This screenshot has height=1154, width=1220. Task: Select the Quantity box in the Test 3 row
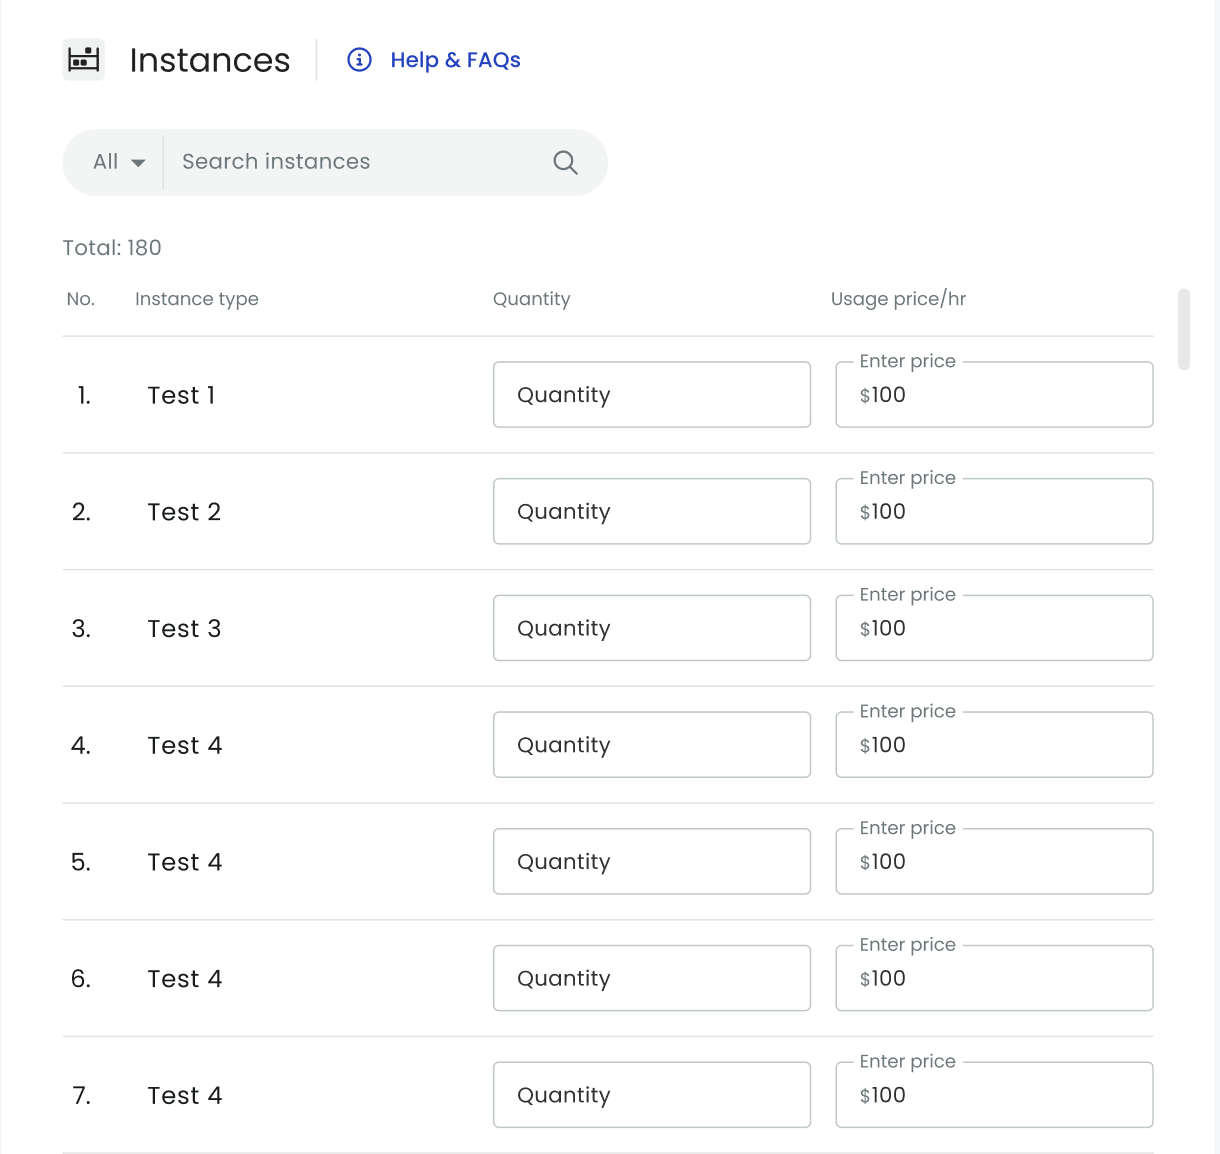(x=651, y=628)
